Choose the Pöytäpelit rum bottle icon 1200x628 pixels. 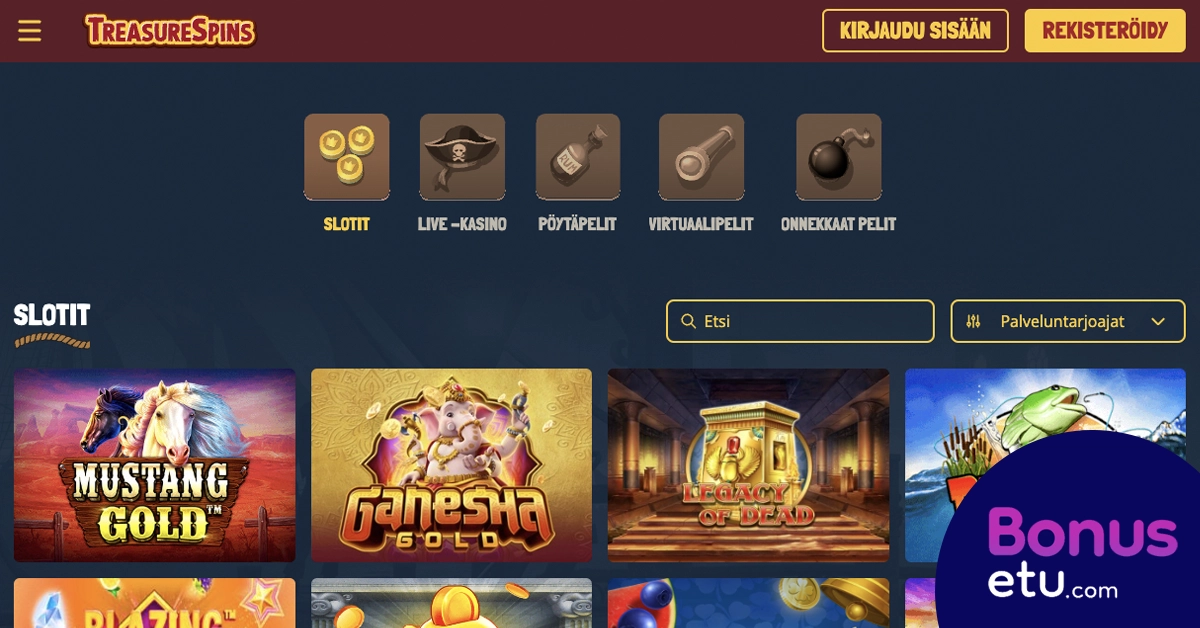pyautogui.click(x=578, y=157)
